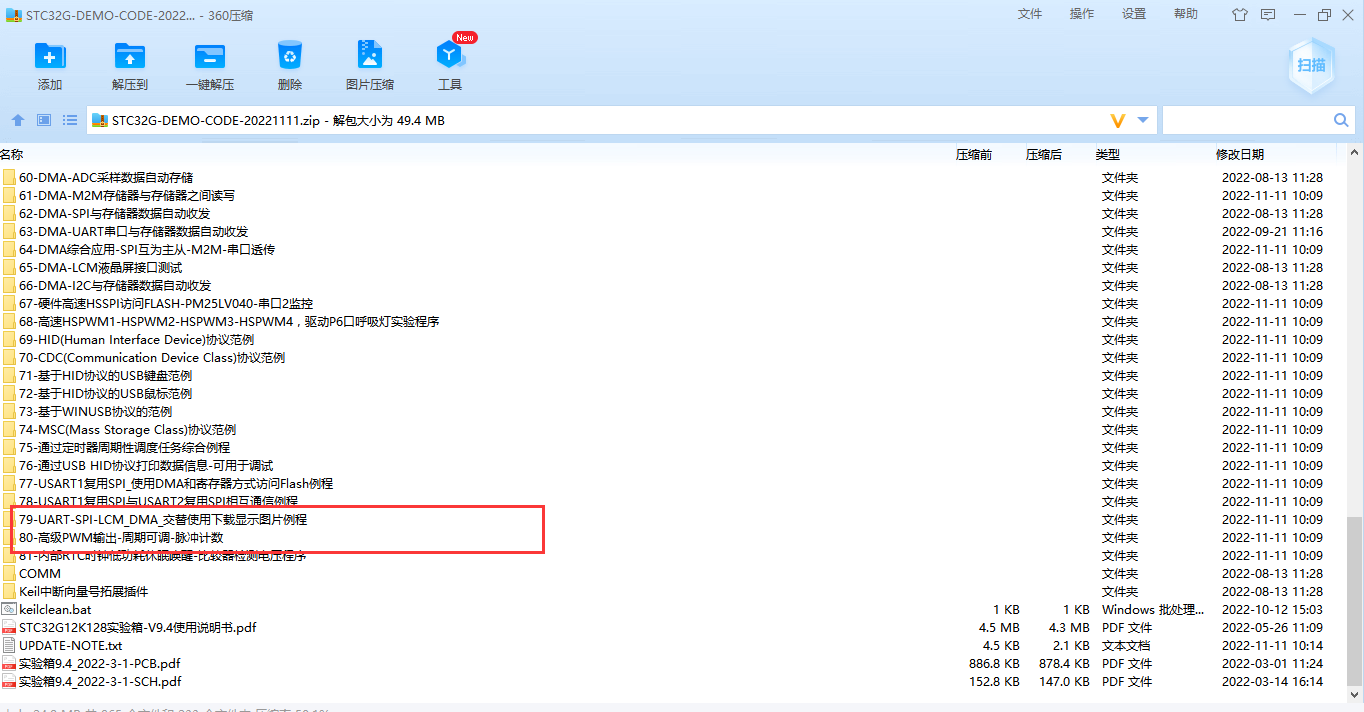
Task: Open the 工具 (Tools) icon
Action: click(450, 55)
